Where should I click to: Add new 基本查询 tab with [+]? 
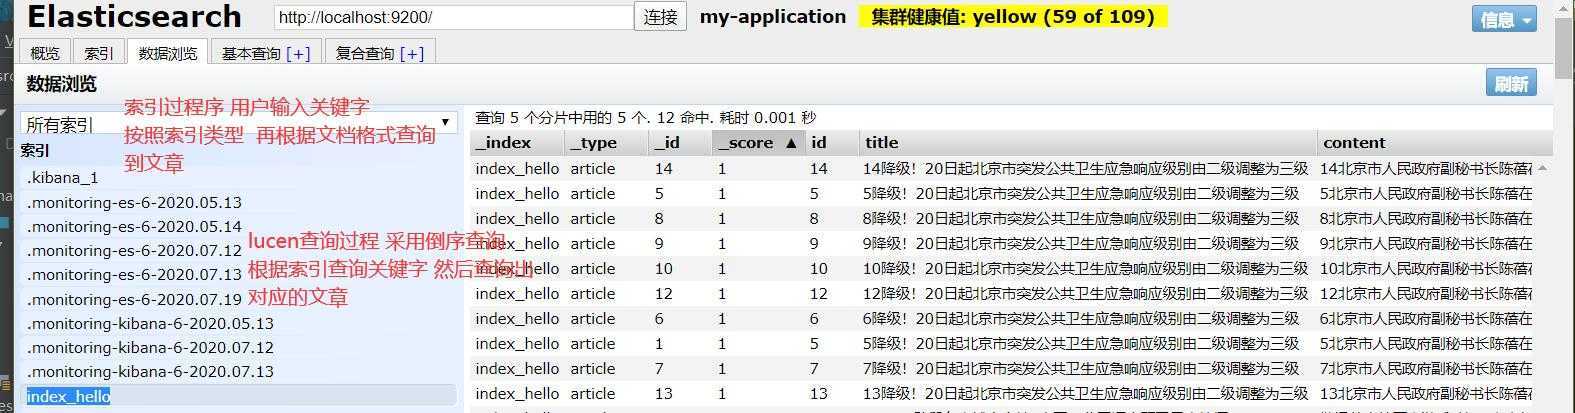(298, 53)
